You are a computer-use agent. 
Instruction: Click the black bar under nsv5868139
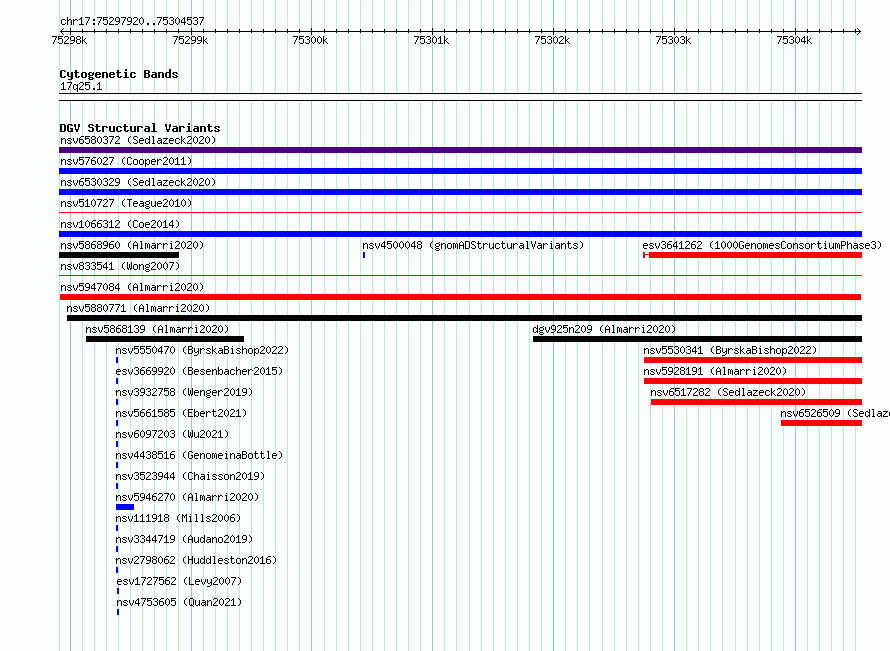165,339
